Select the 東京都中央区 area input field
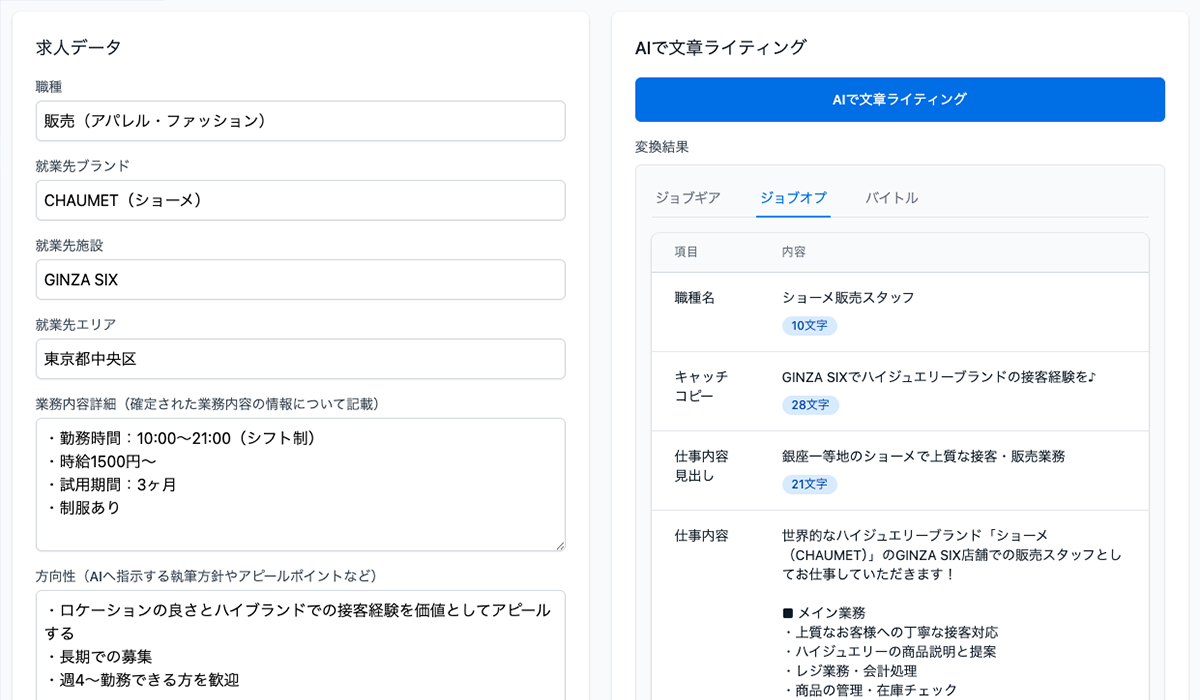This screenshot has height=700, width=1200. 300,359
